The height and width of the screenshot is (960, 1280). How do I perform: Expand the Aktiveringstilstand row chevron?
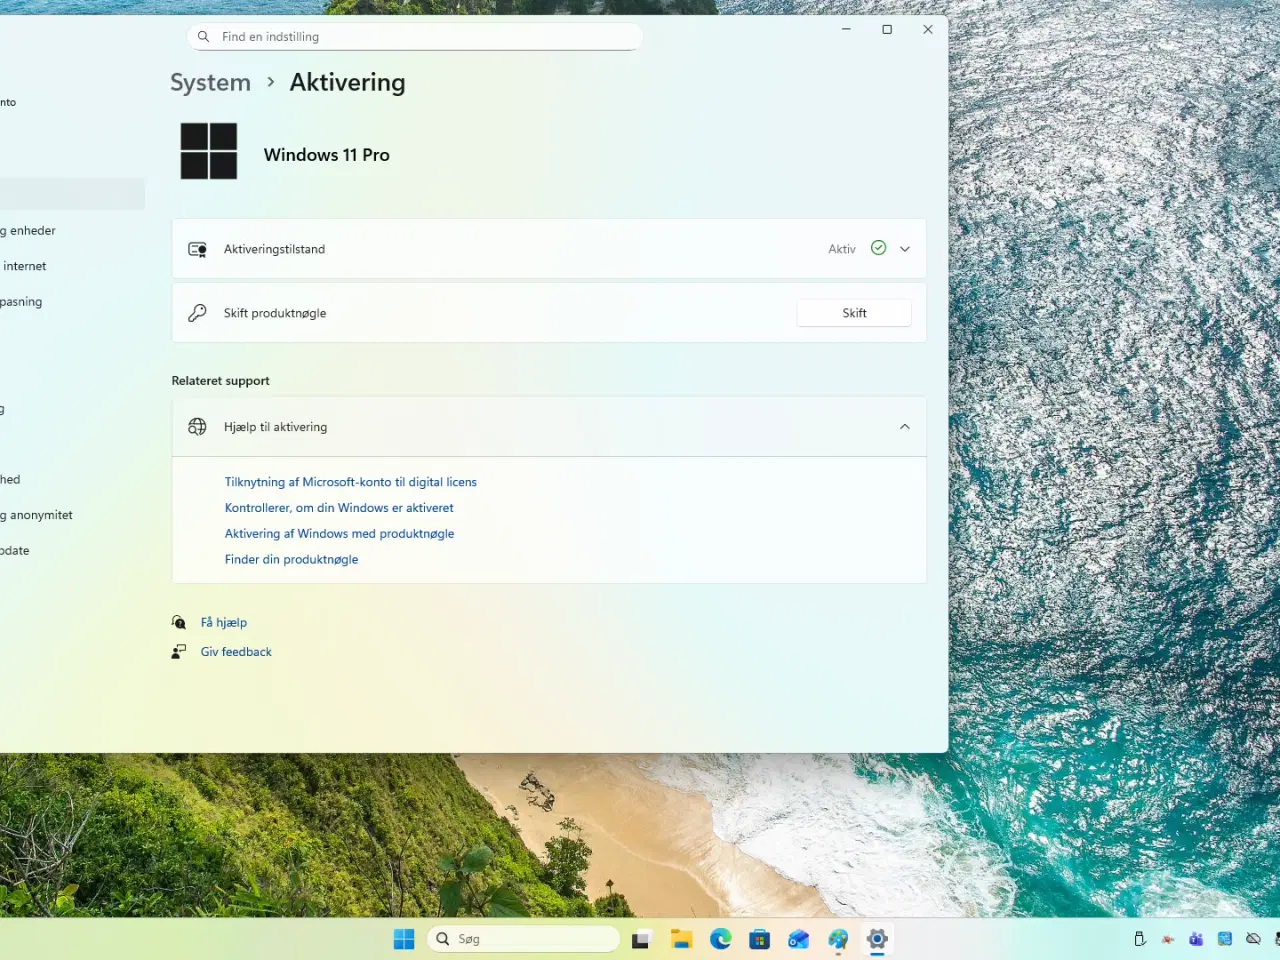904,248
